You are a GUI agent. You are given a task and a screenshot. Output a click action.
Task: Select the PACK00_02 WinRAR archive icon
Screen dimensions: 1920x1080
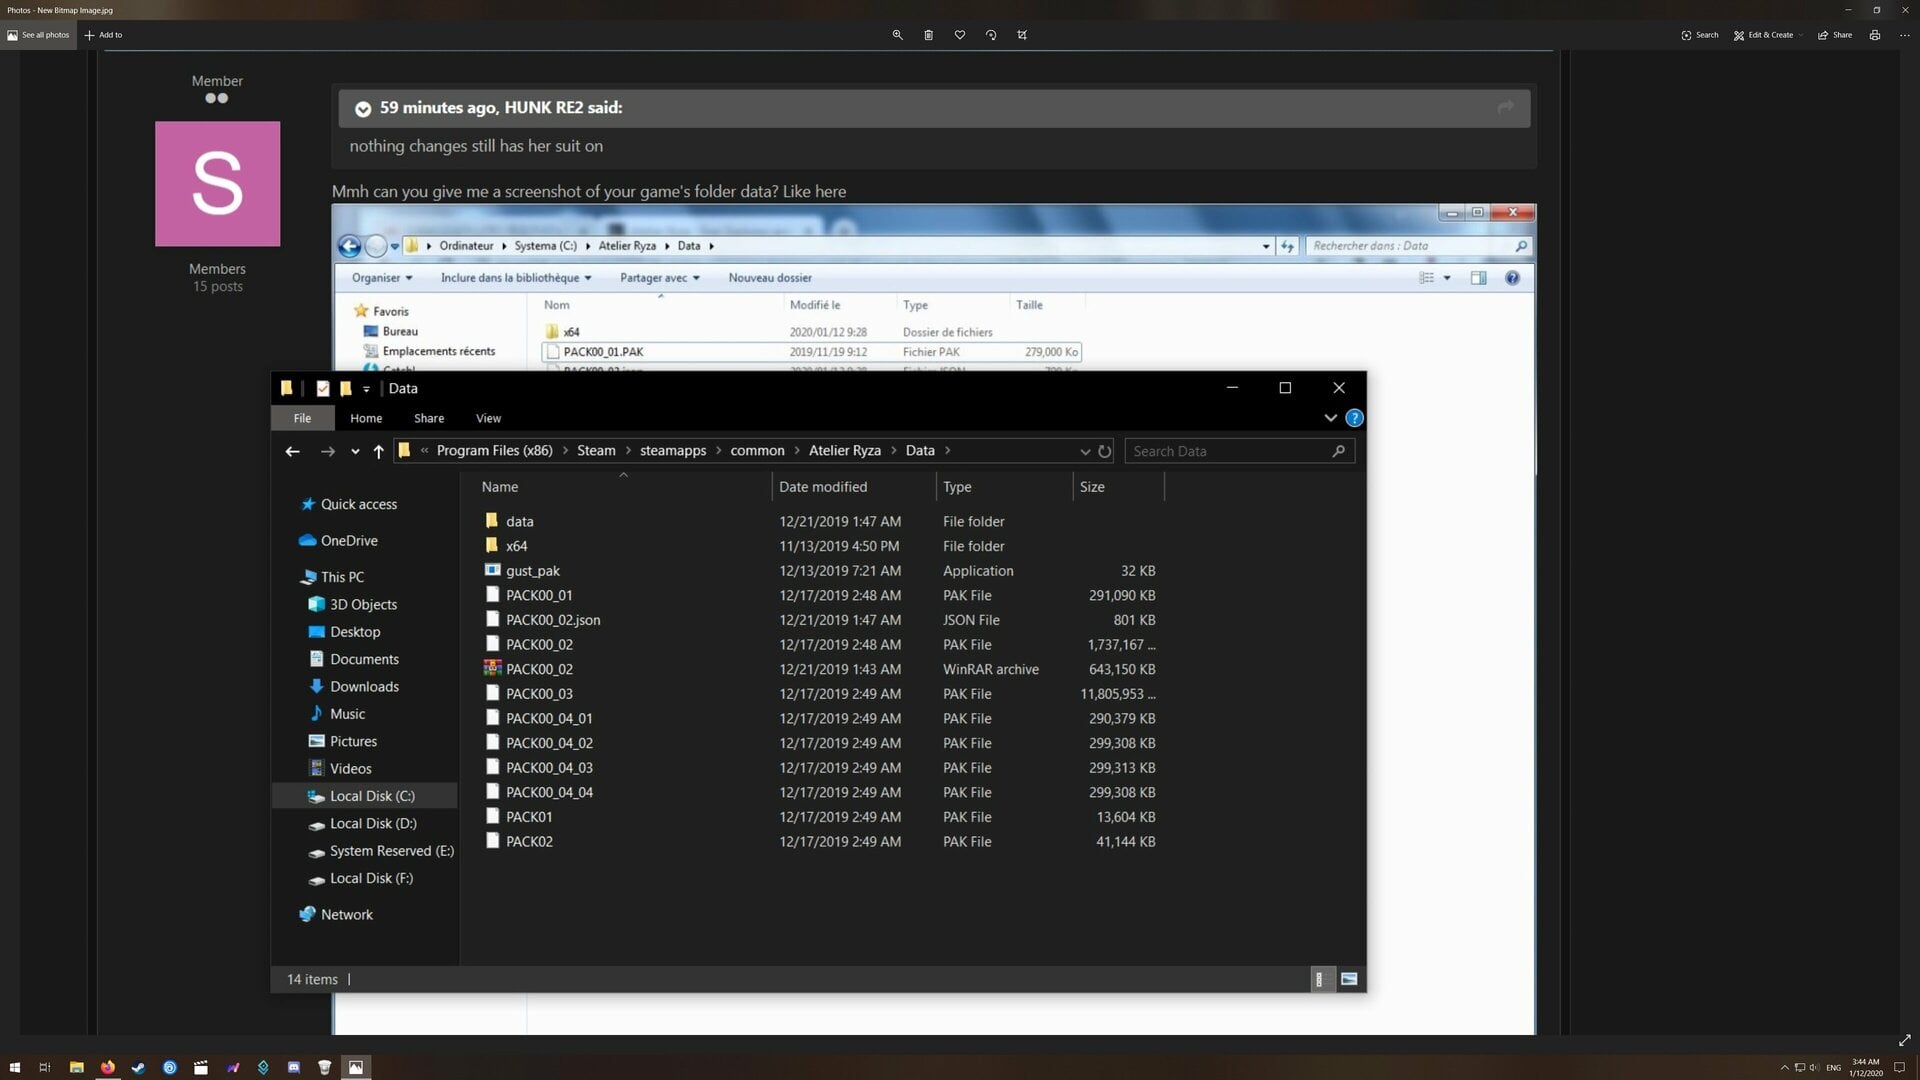point(492,669)
